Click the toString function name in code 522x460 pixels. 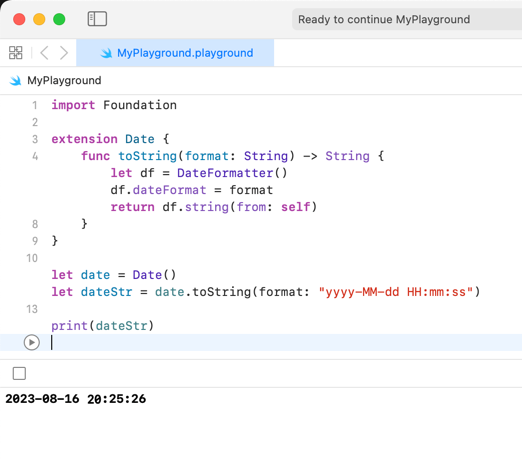coord(147,156)
